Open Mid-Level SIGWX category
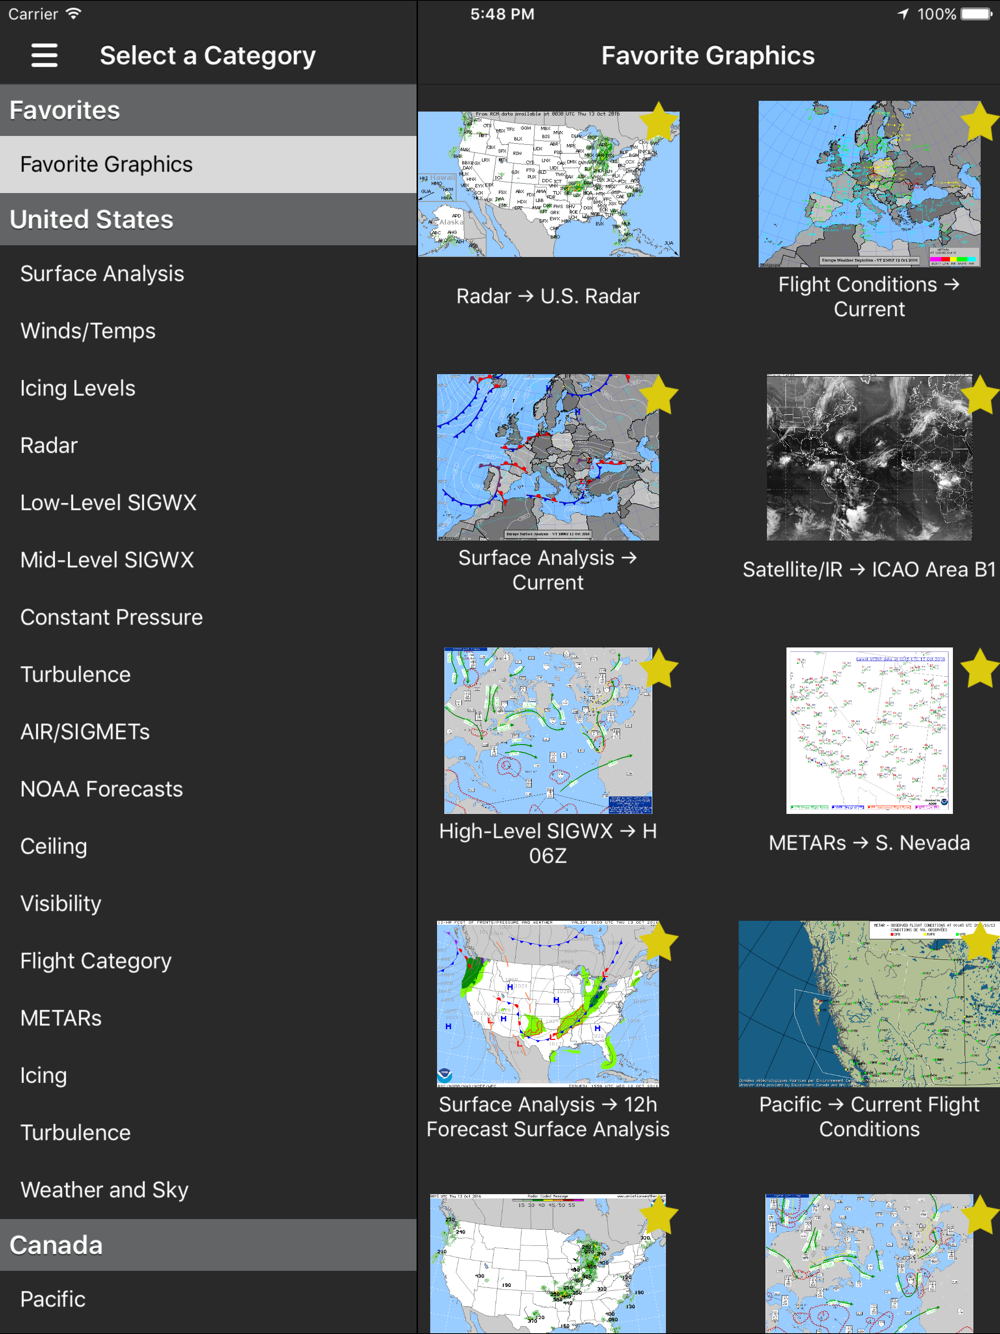The image size is (1000, 1334). [208, 560]
